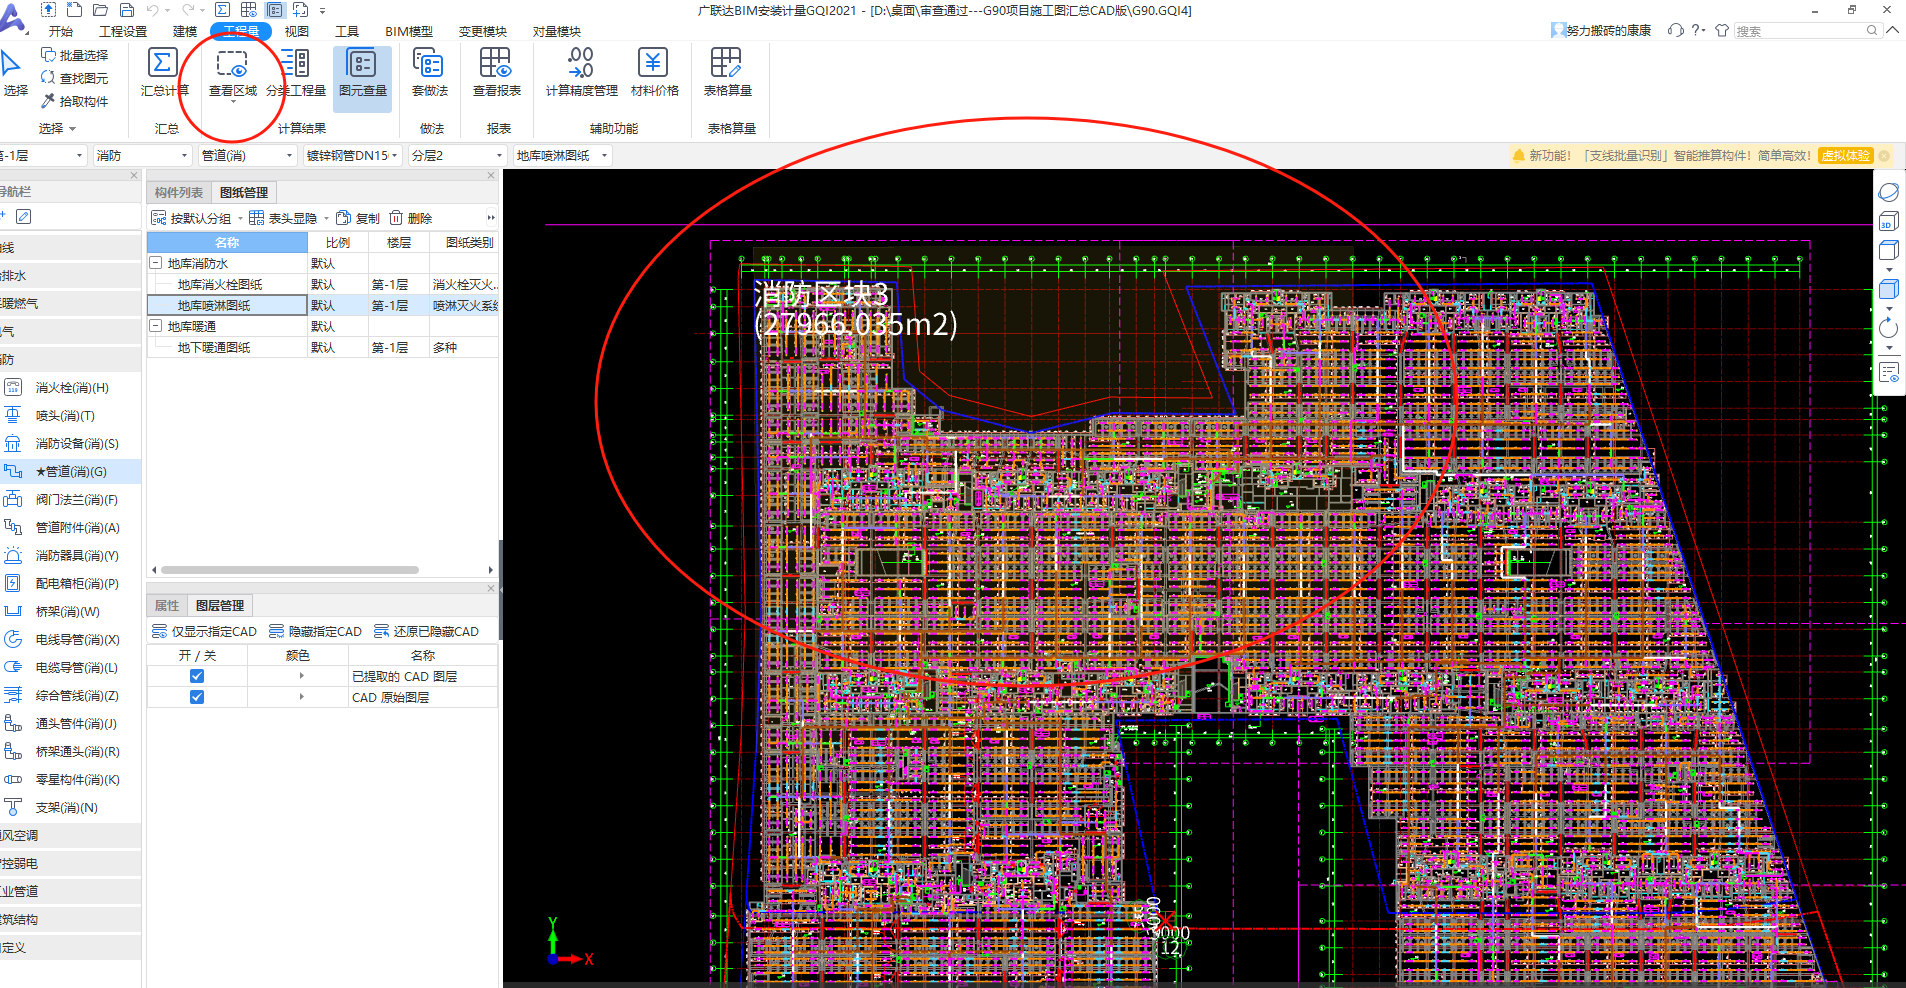This screenshot has width=1906, height=988.
Task: Click 隐藏指定CAD button
Action: pyautogui.click(x=315, y=632)
